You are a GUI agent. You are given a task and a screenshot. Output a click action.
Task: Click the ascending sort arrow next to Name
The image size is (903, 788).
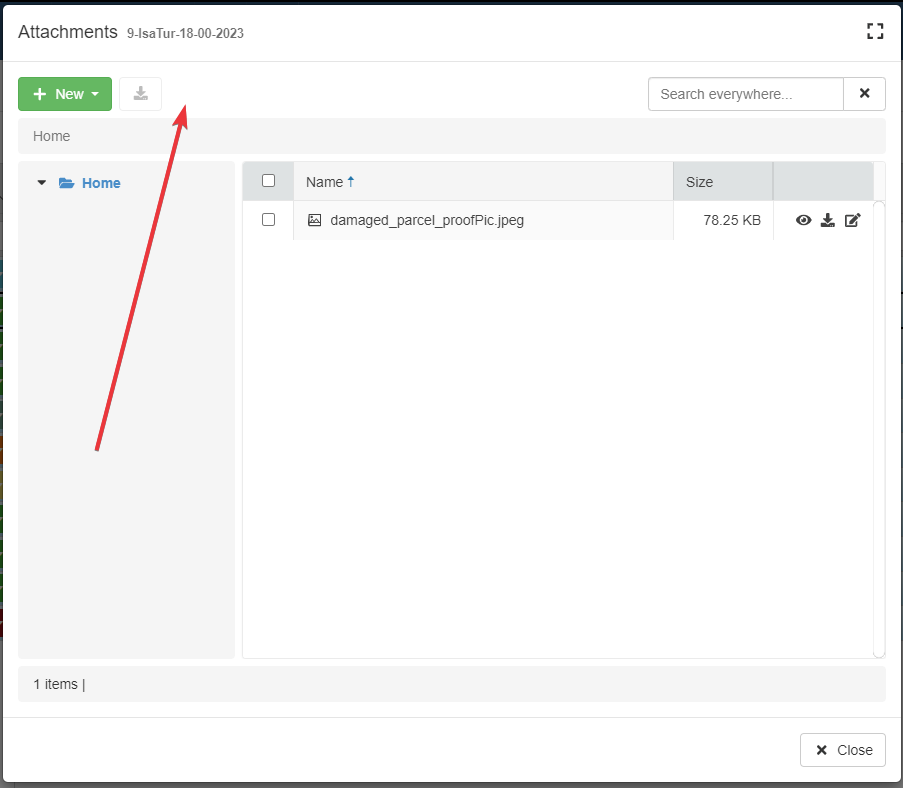click(x=351, y=182)
